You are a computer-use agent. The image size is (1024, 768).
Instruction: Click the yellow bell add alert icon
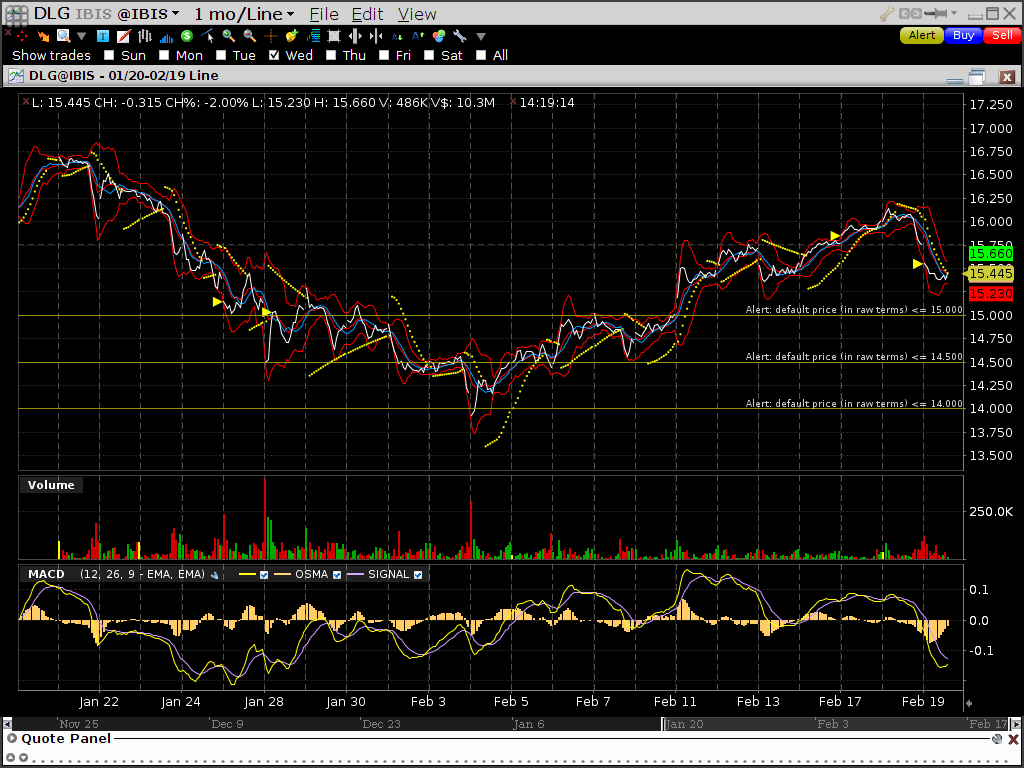[x=291, y=36]
